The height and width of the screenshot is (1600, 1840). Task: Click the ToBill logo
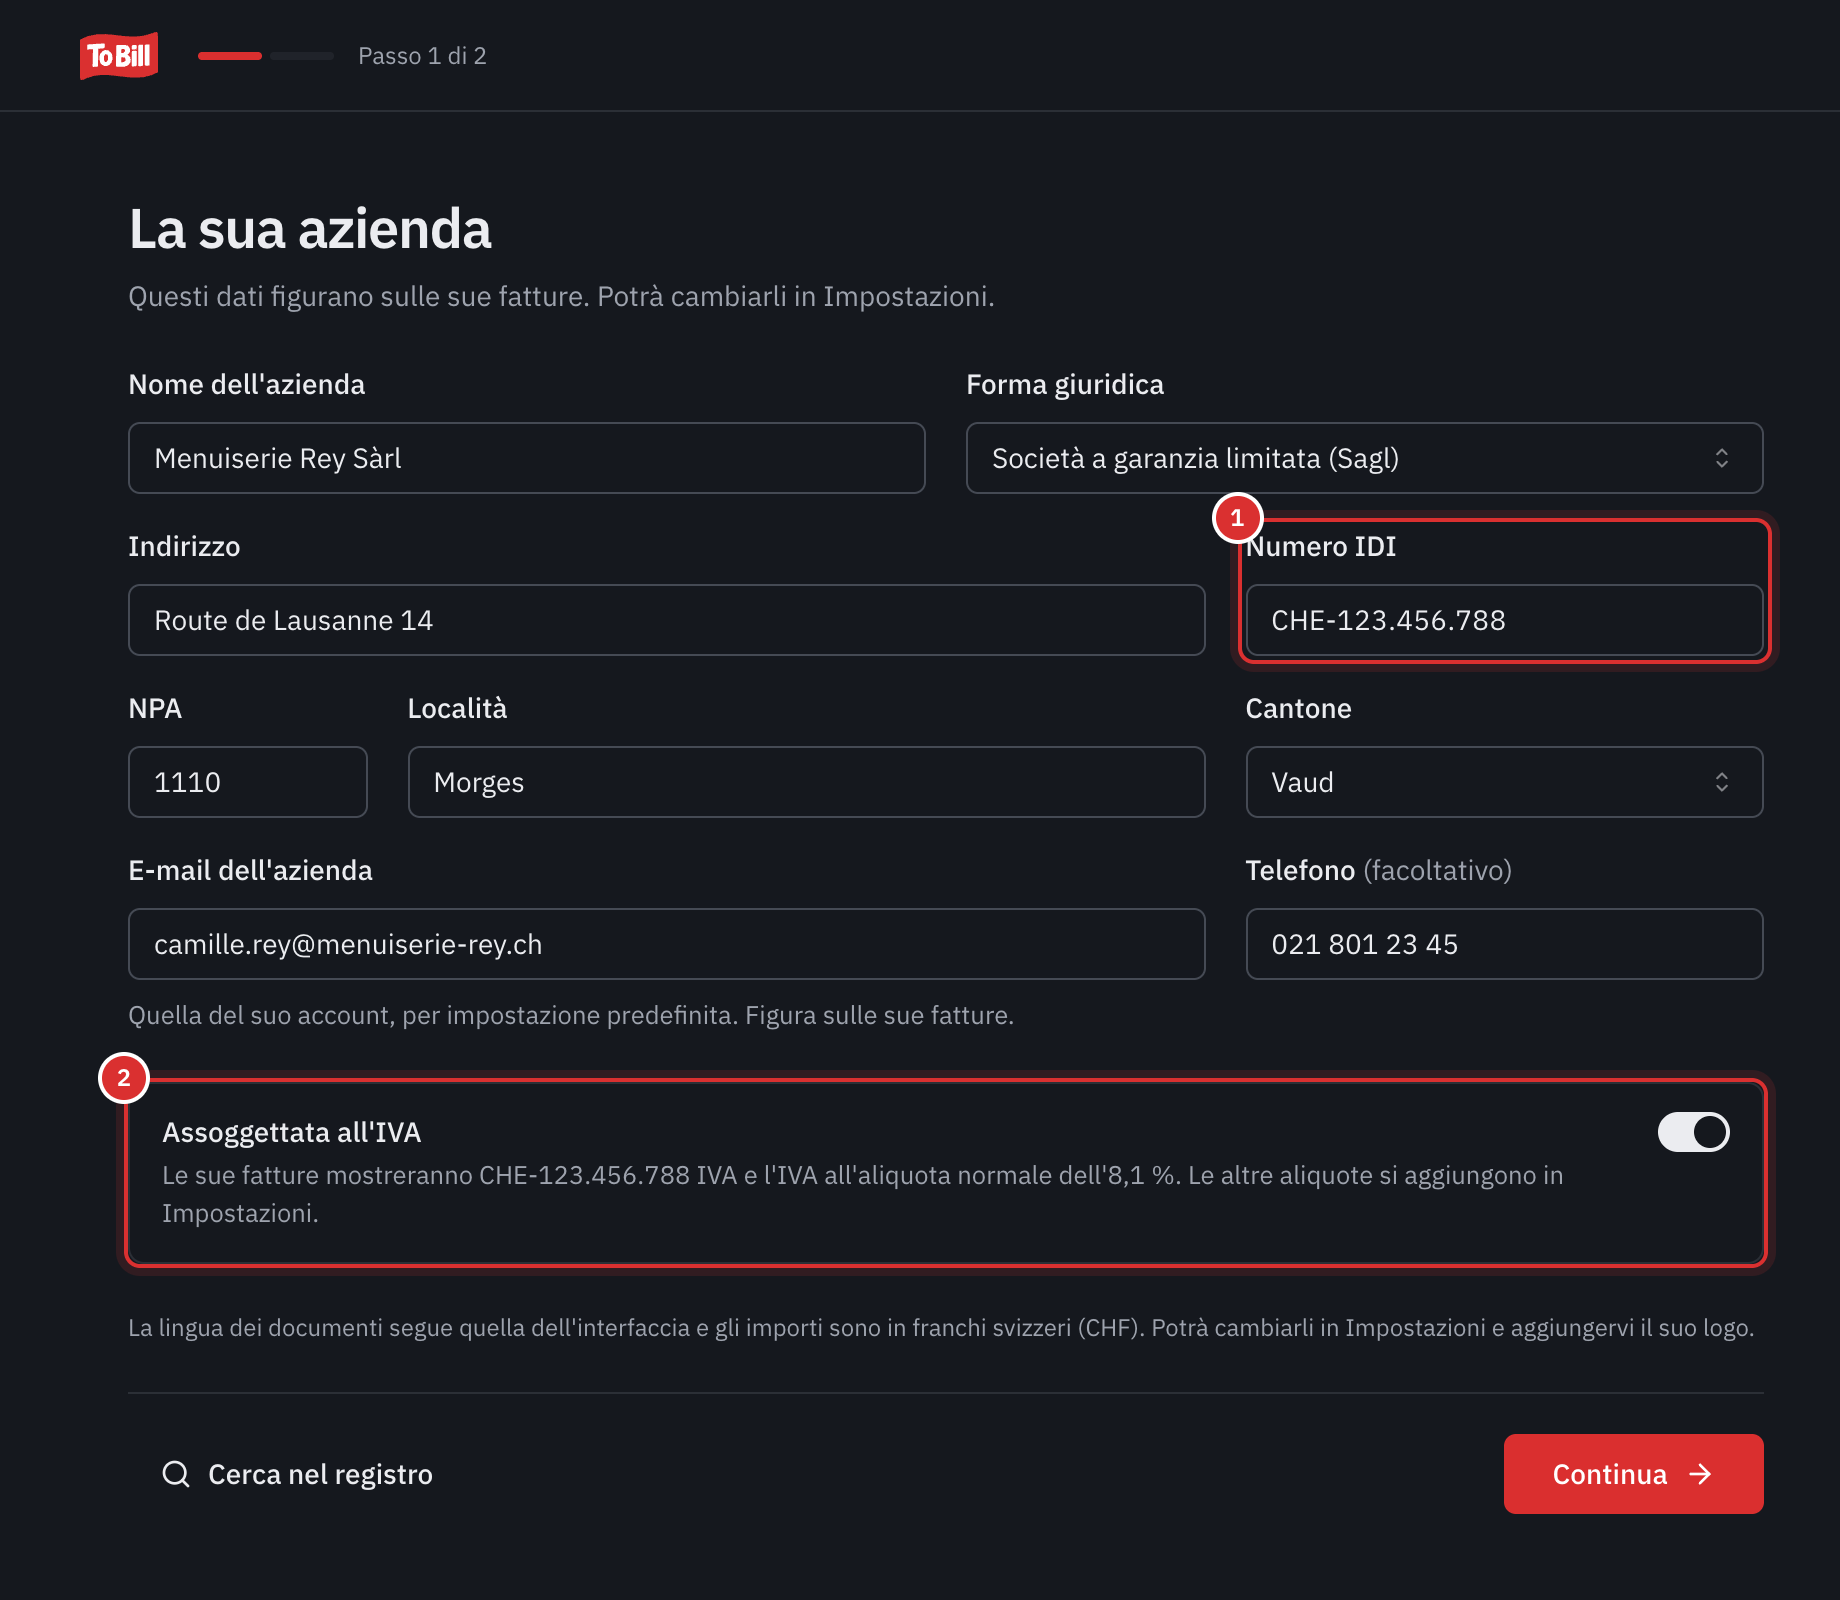coord(119,56)
